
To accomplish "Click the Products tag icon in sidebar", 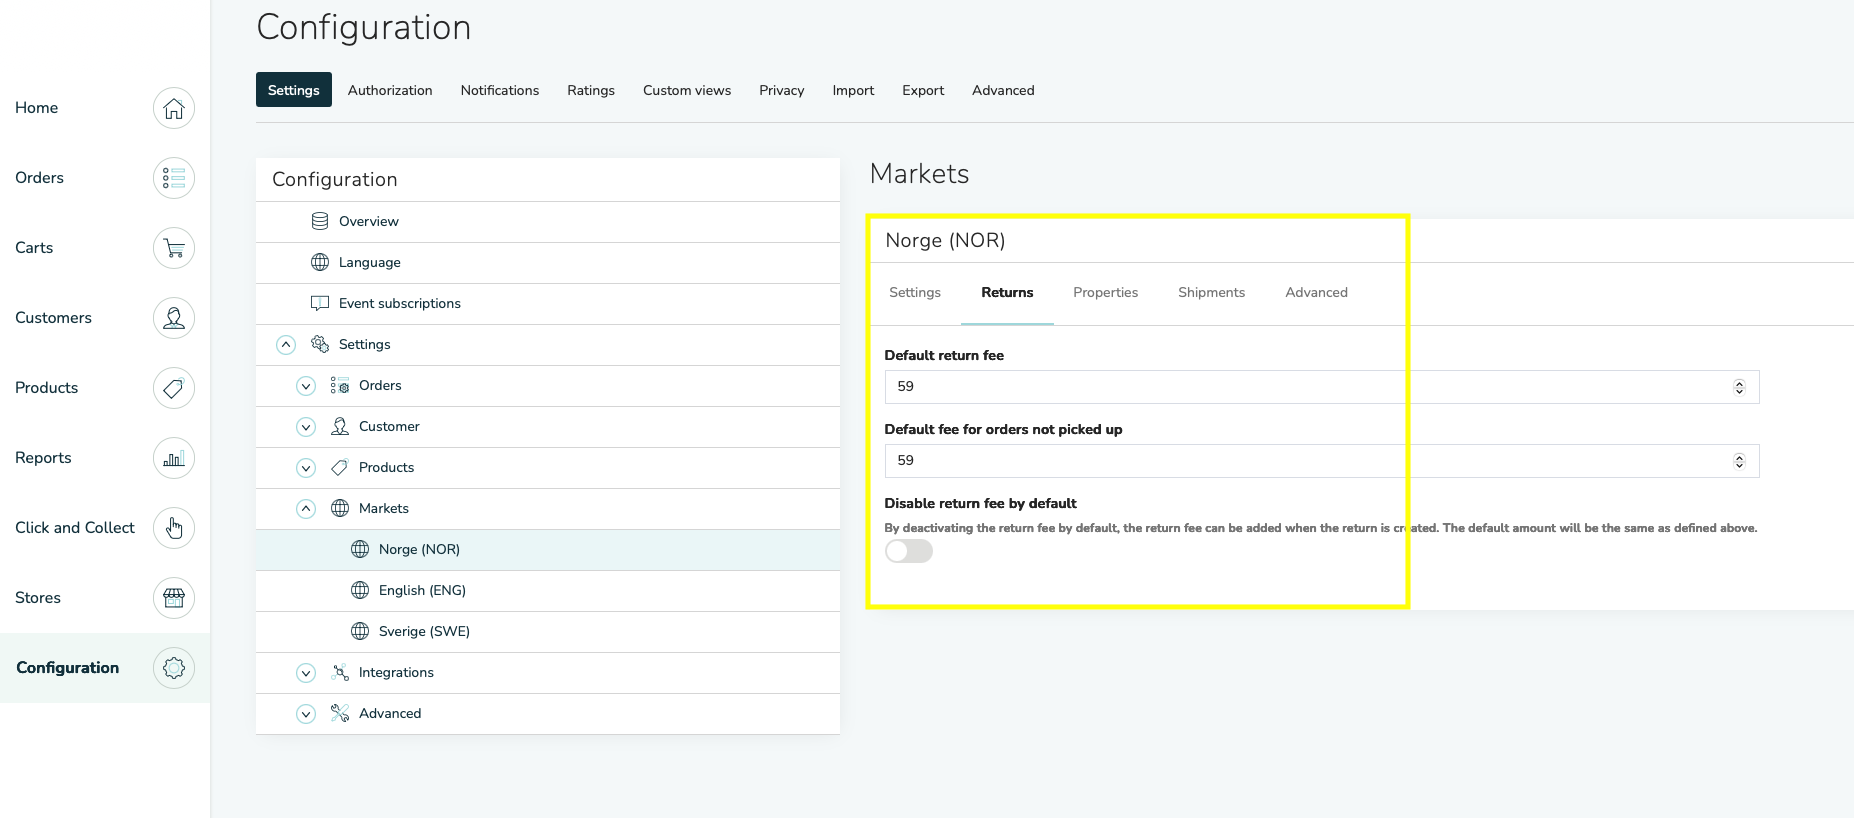I will 173,388.
